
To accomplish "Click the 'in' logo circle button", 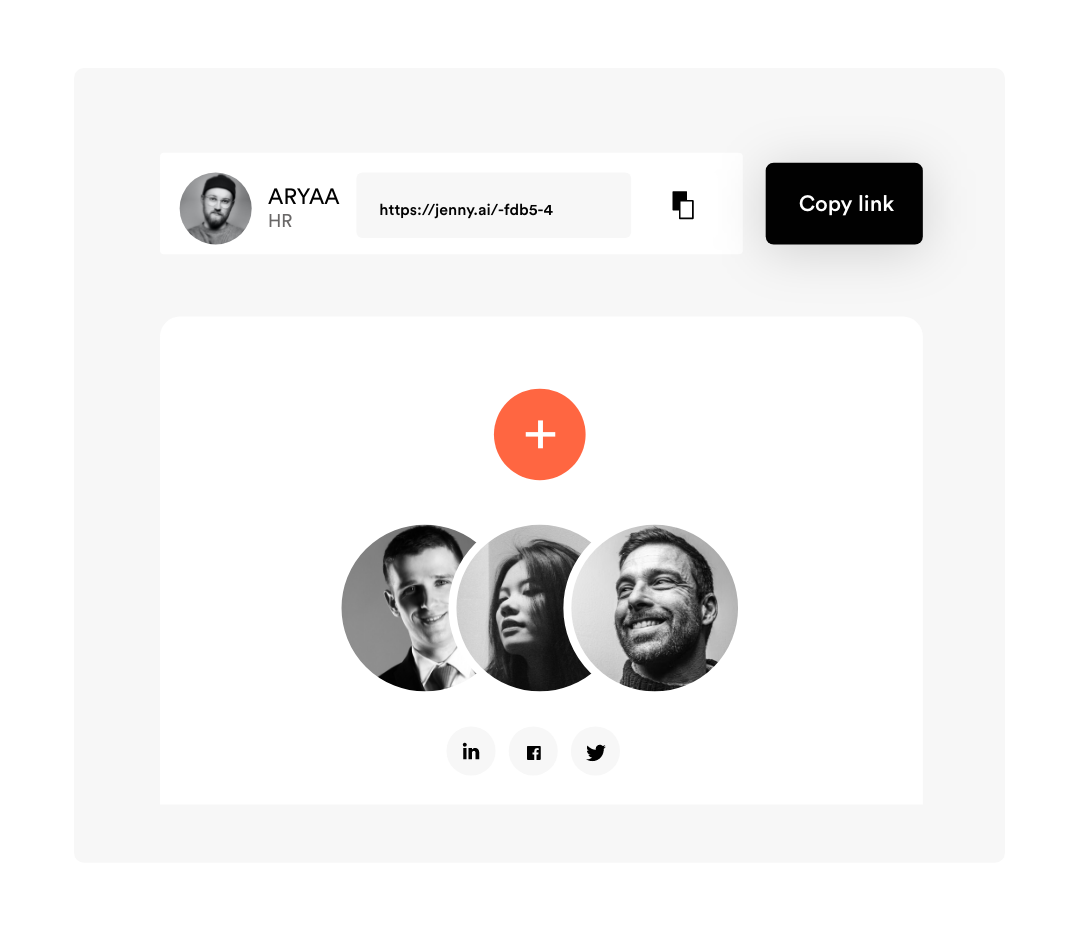I will click(x=471, y=751).
